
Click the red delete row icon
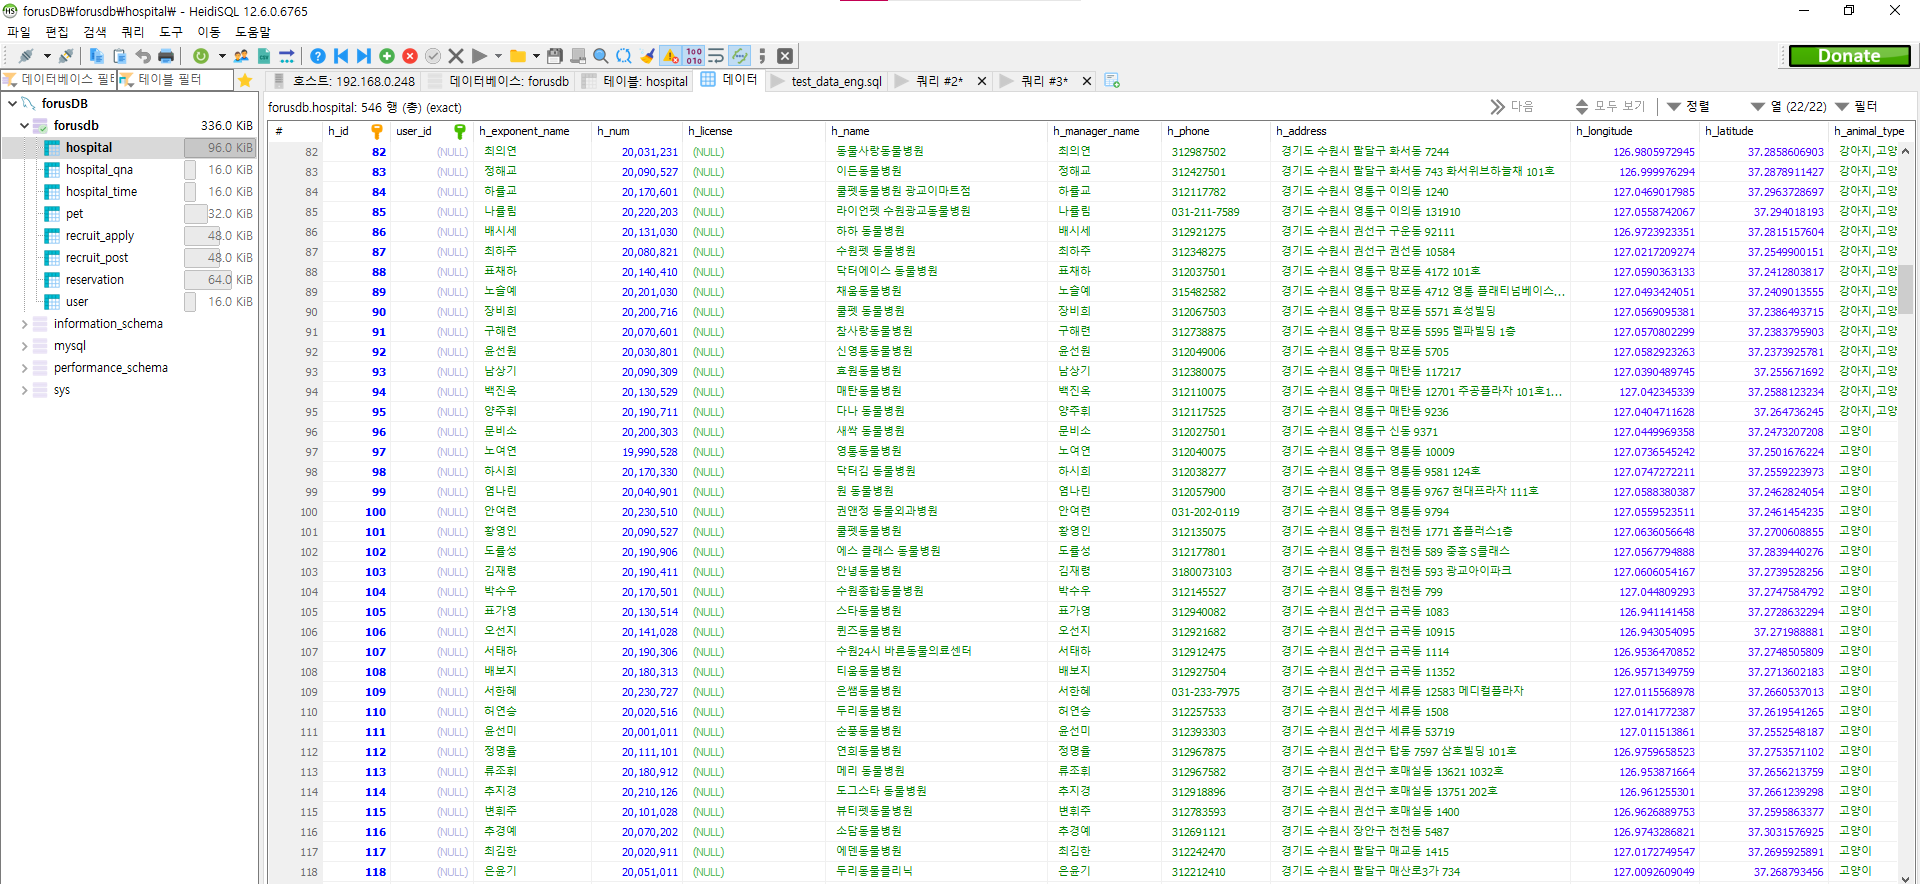tap(410, 56)
